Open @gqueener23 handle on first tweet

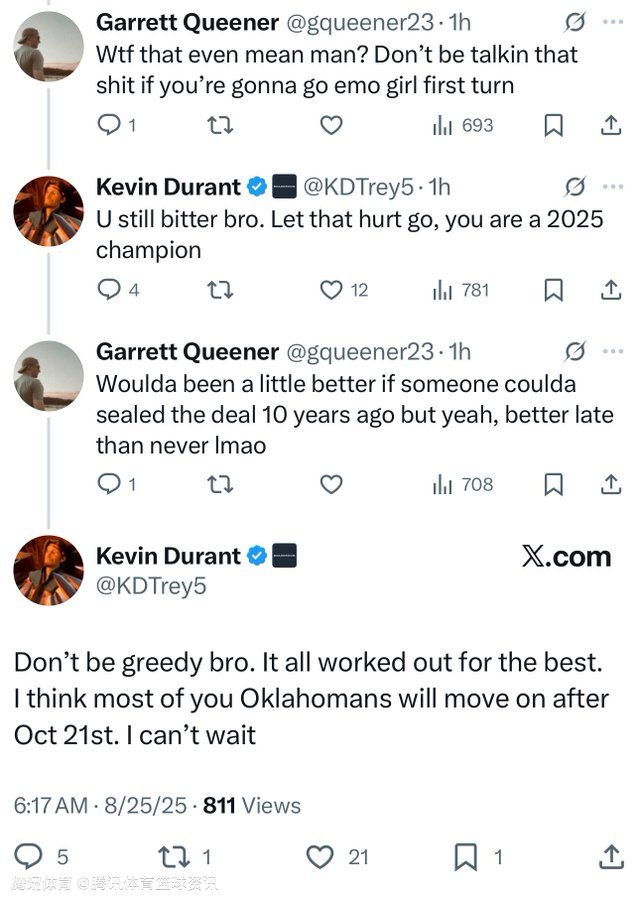click(359, 23)
